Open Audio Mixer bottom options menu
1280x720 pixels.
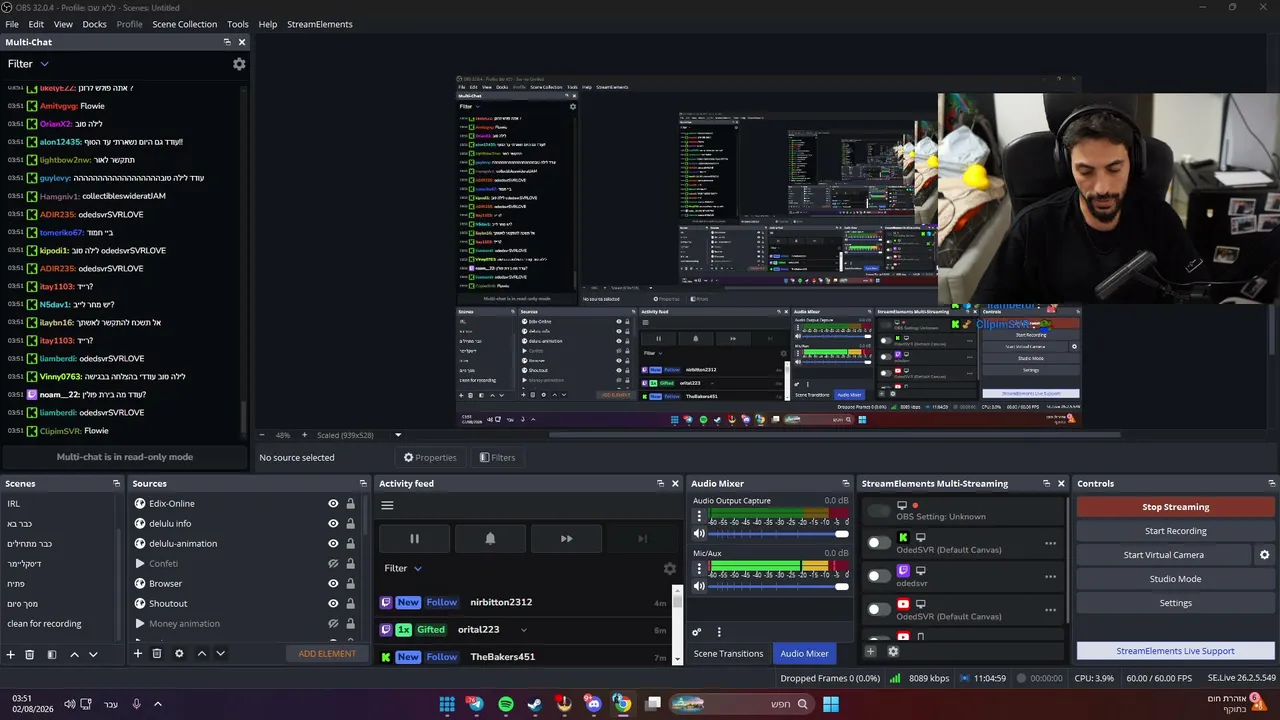[718, 632]
